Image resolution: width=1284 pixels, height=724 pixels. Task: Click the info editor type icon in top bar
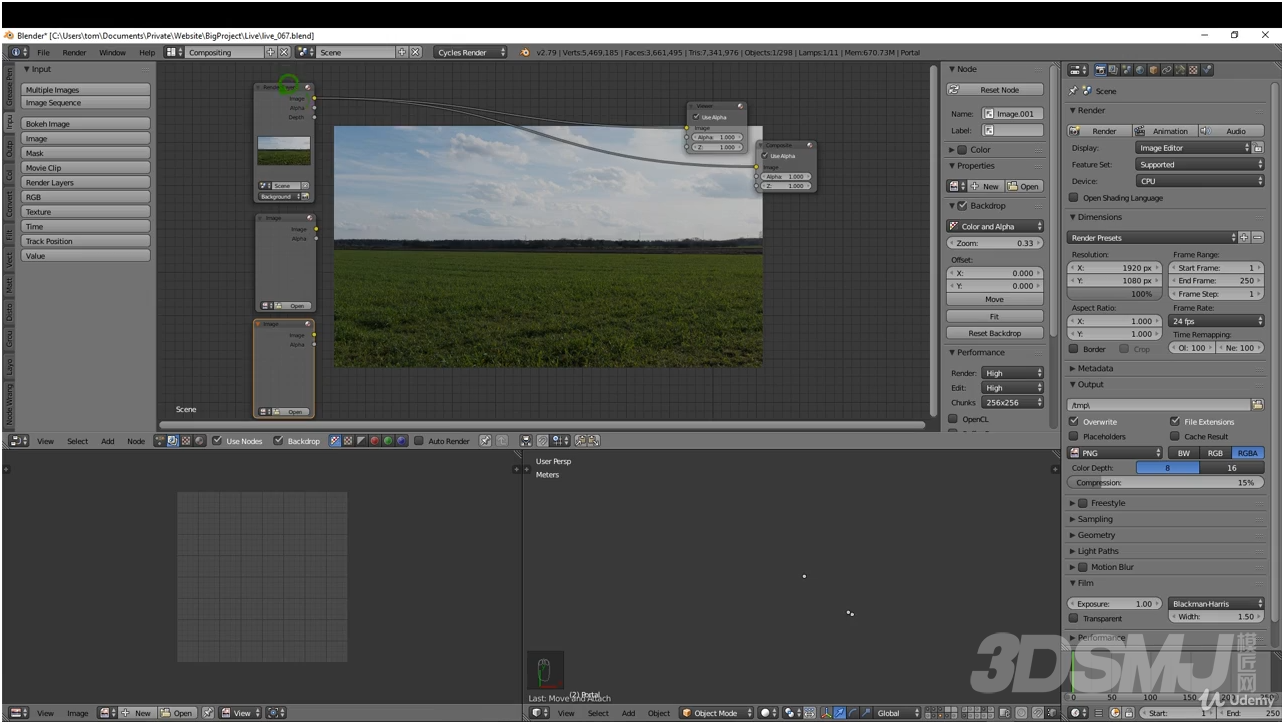pyautogui.click(x=18, y=52)
